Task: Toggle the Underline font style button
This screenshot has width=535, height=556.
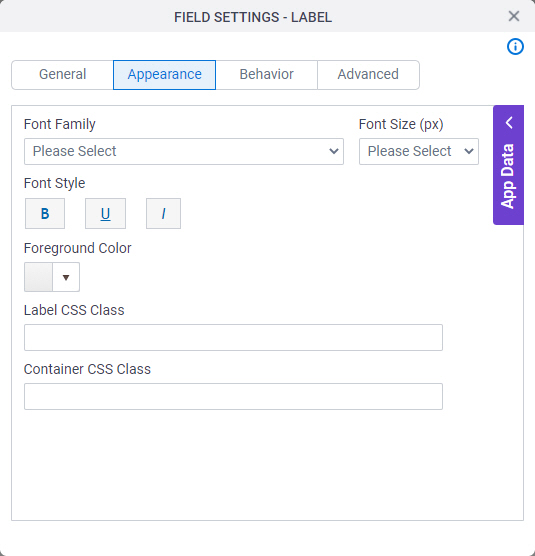Action: [105, 213]
